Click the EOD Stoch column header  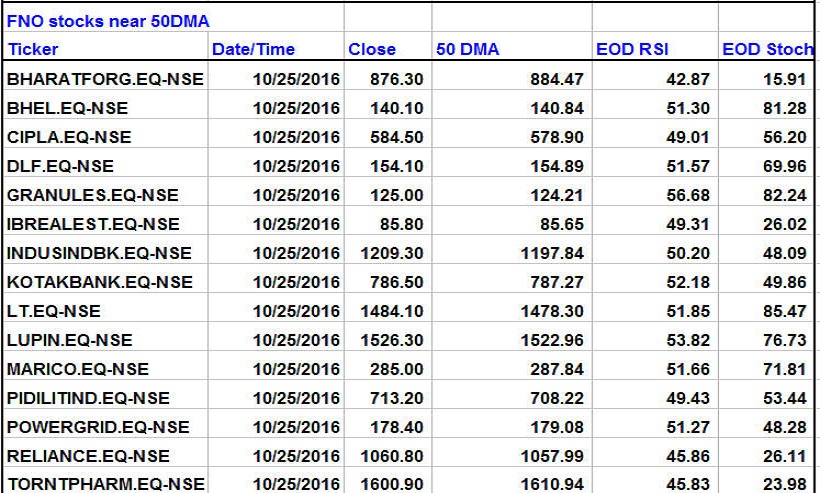(x=768, y=49)
